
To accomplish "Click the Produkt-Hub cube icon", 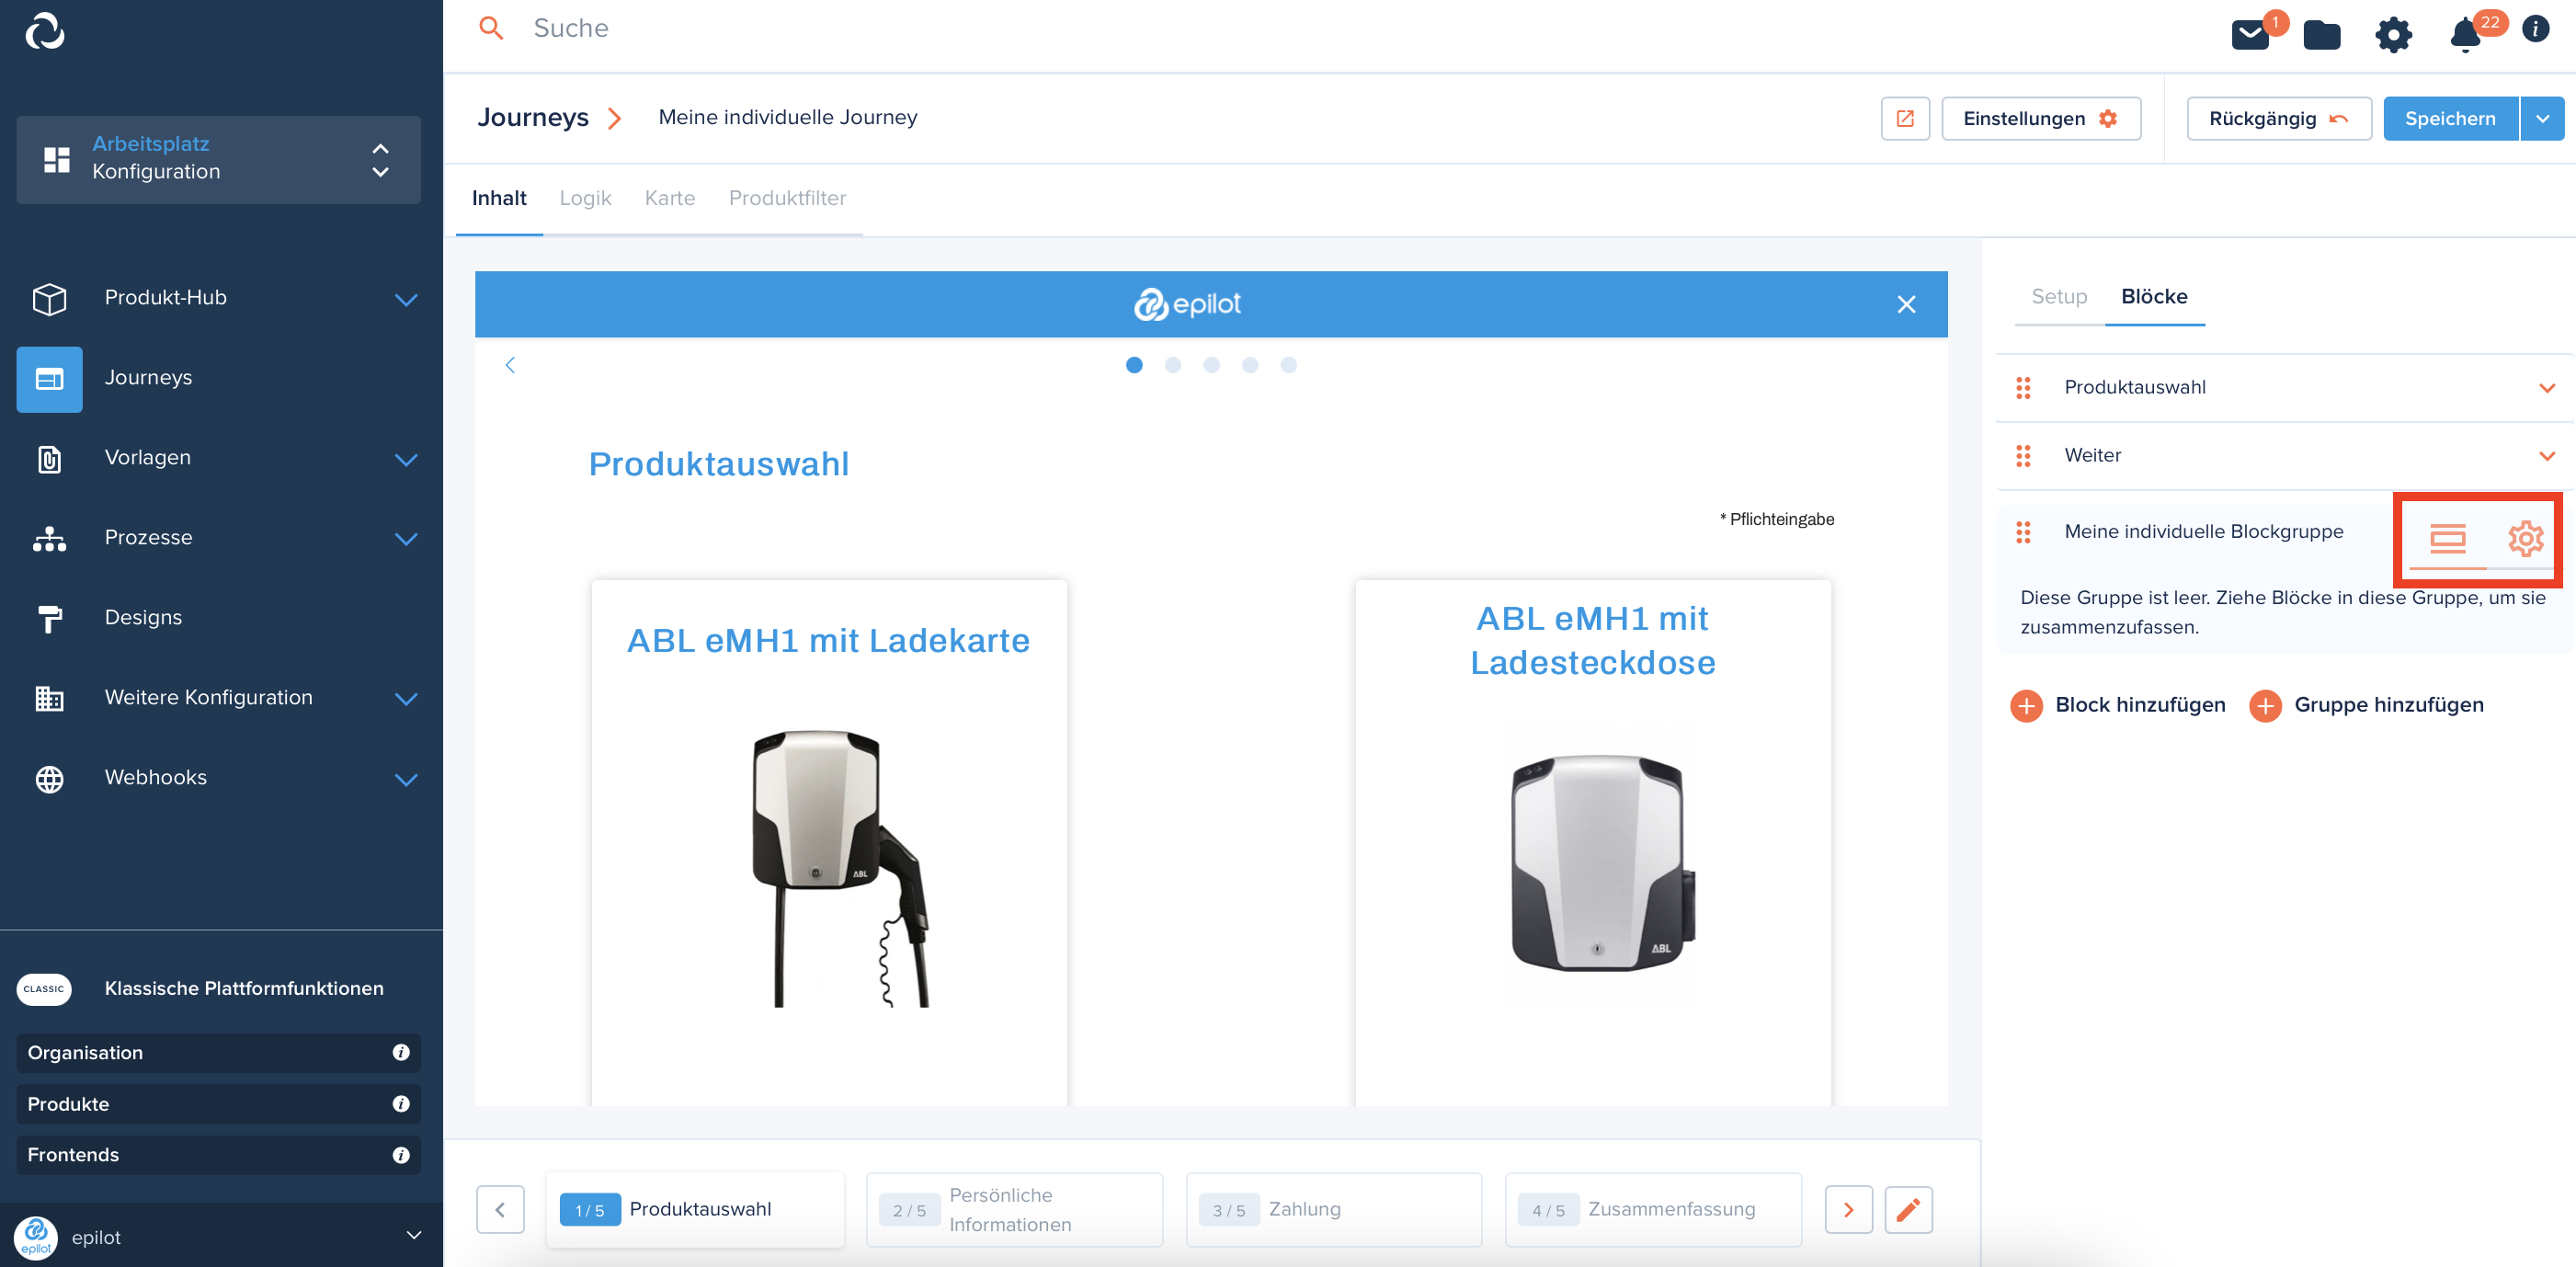I will 49,298.
